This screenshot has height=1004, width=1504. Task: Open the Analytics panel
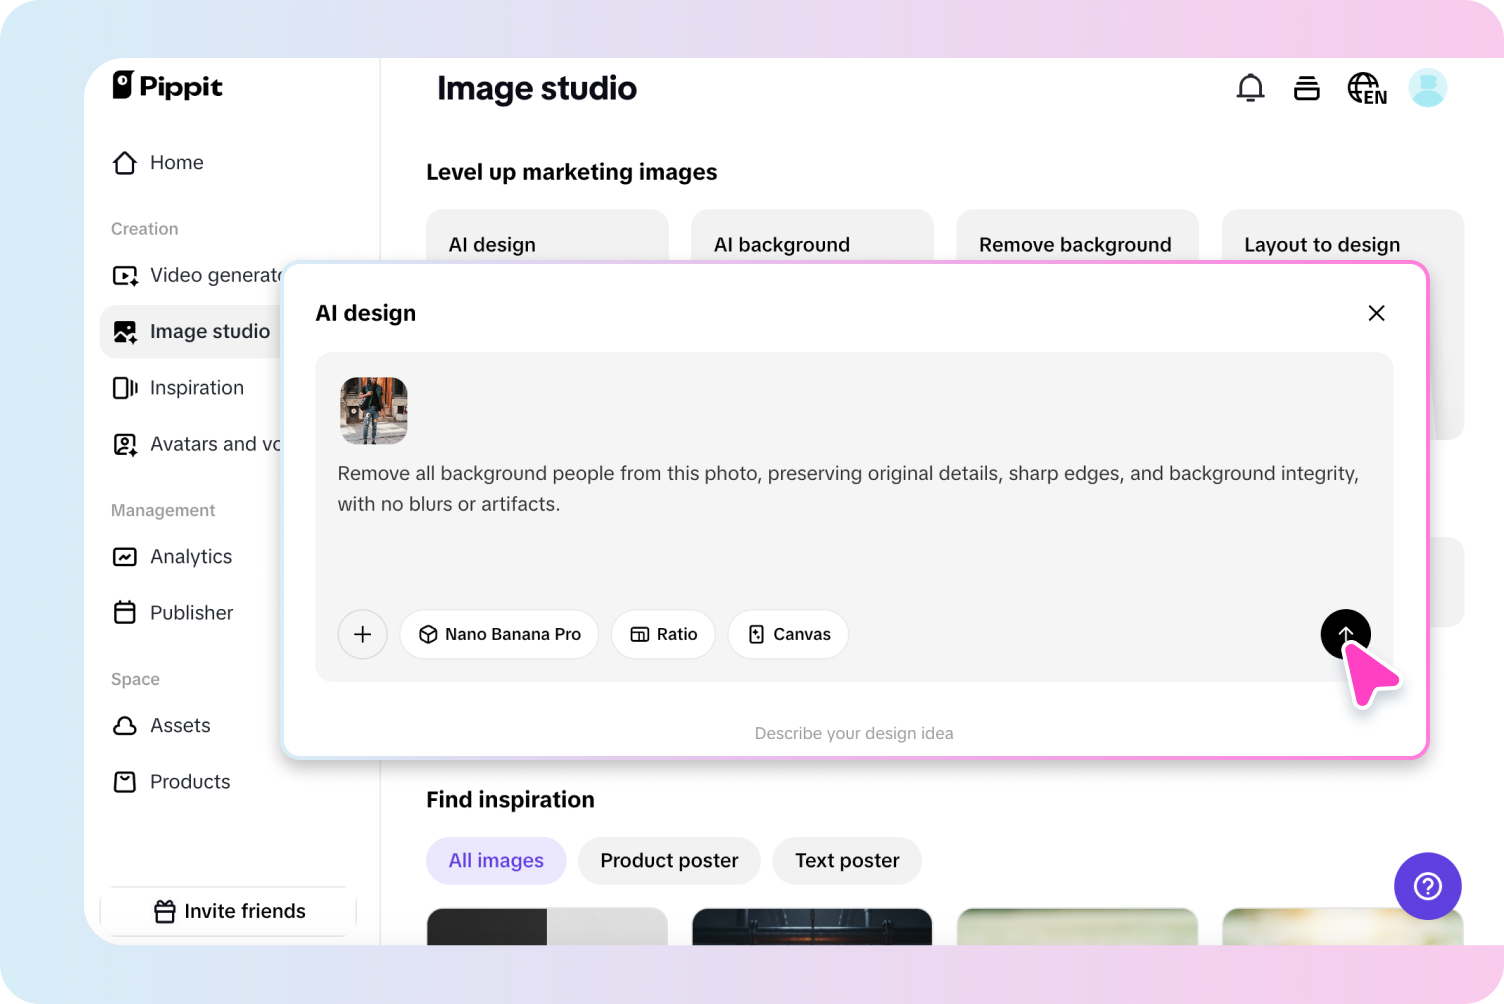click(190, 556)
